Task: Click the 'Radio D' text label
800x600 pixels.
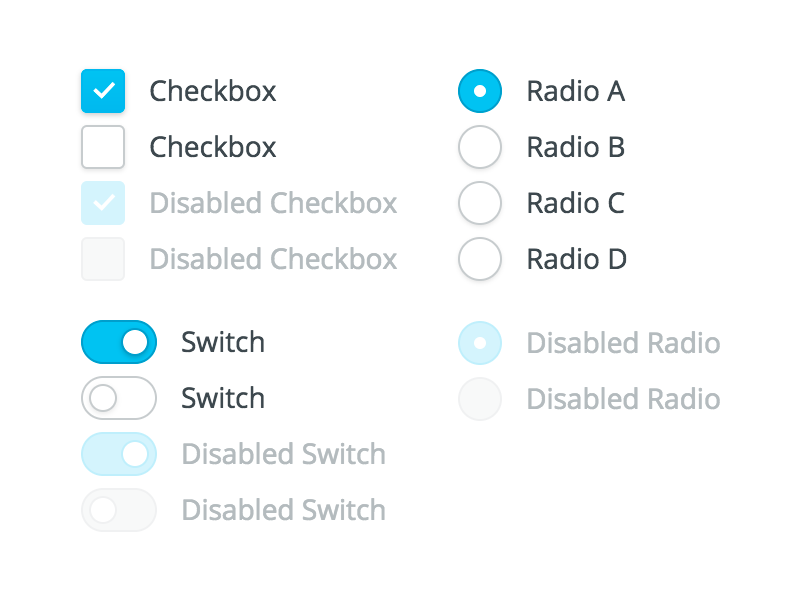Action: (x=576, y=260)
